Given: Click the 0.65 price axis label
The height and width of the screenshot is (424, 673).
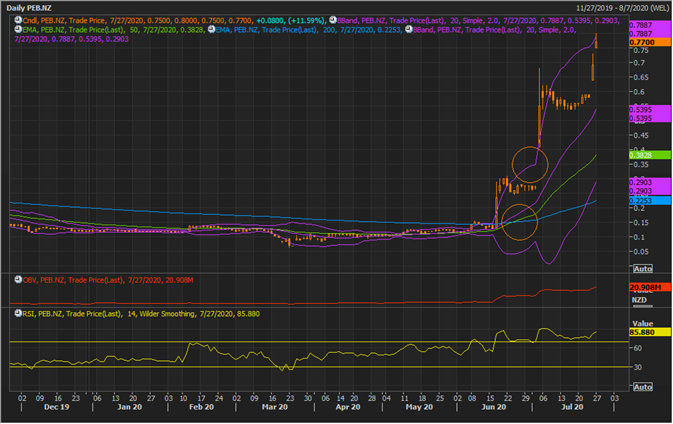Looking at the screenshot, I should coord(640,78).
